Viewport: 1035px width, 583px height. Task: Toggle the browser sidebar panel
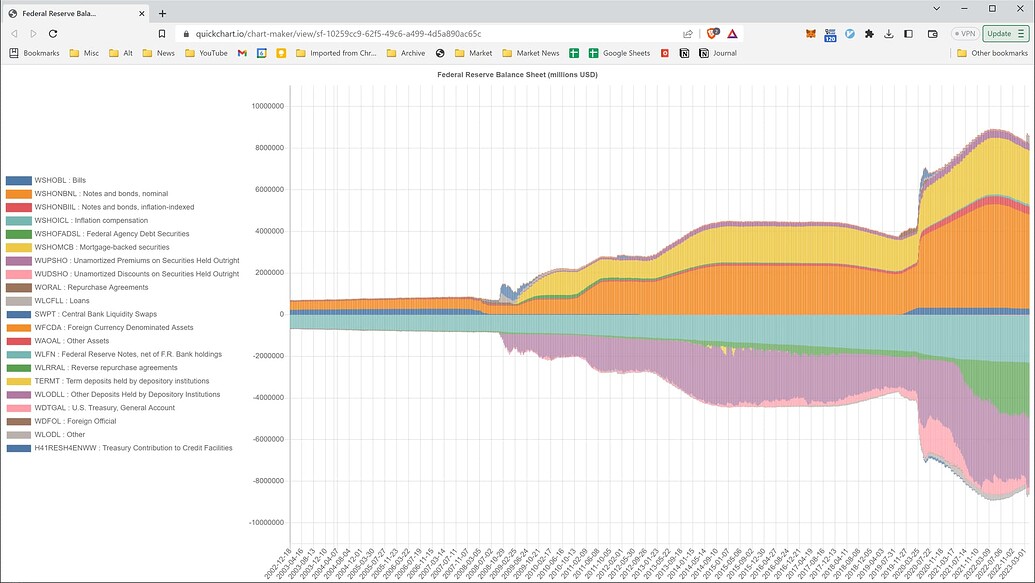coord(908,33)
